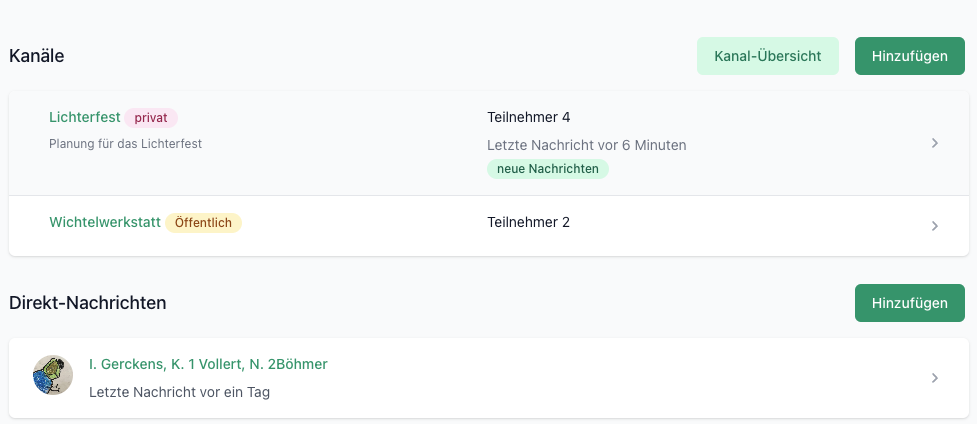Screen dimensions: 977x424
Task: Select Teilnehmer 2 text in Wichtelwerkstatt row
Action: [x=528, y=222]
